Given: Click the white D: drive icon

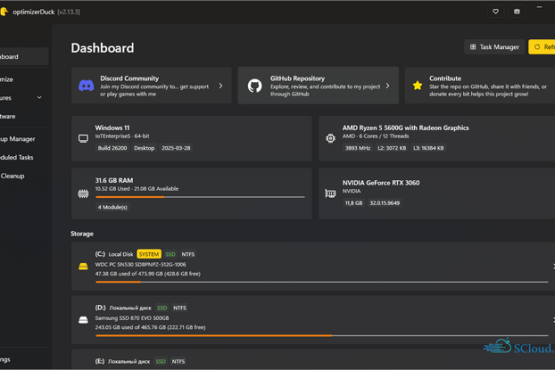Looking at the screenshot, I should tap(83, 320).
